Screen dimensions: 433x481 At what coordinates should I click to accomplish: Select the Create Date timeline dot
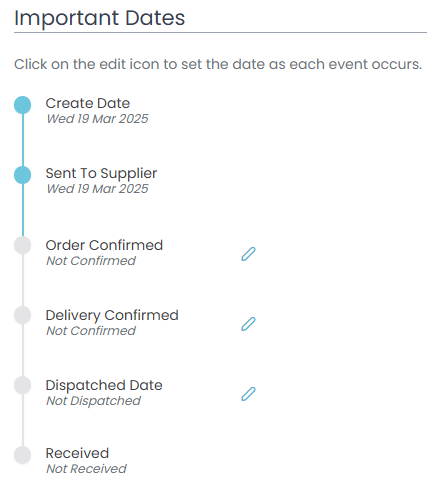(x=23, y=105)
